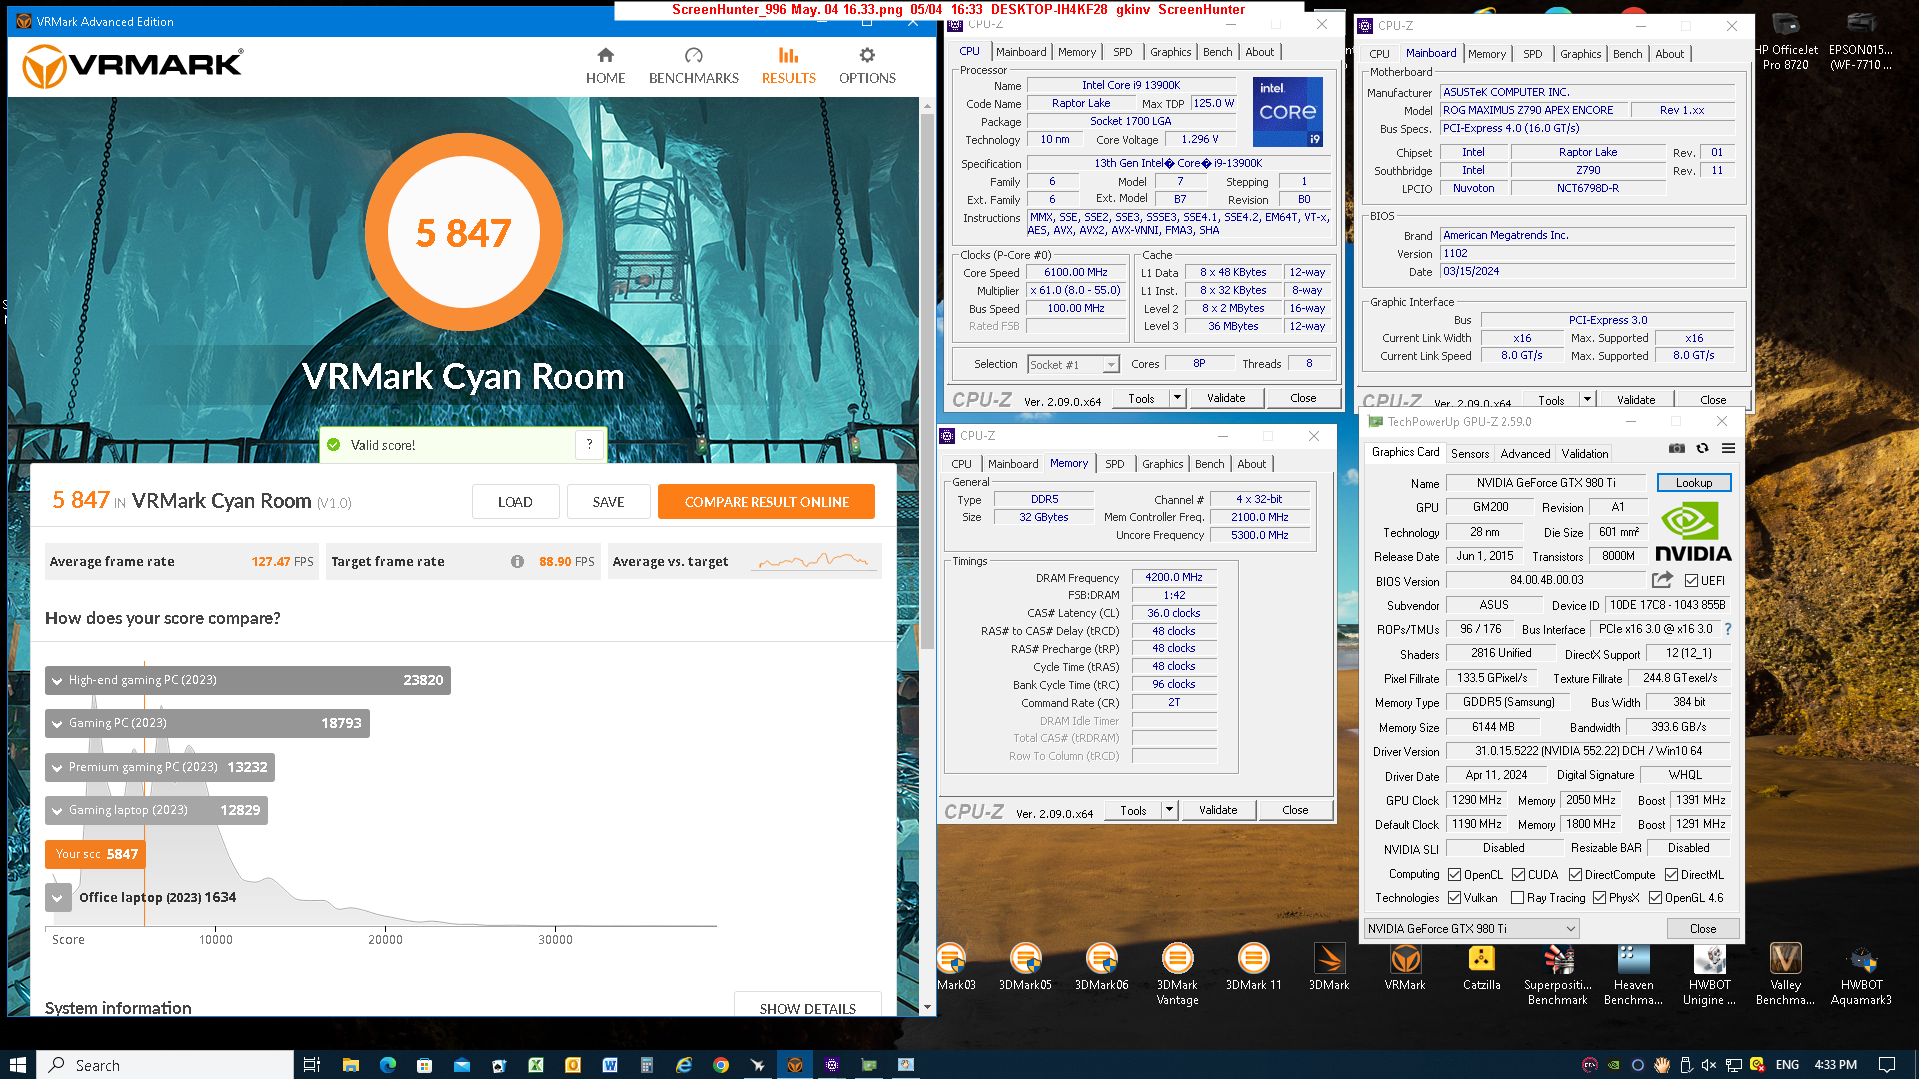Open the 3DMark06 desktop shortcut
Viewport: 1919px width, 1079px height.
(1101, 968)
